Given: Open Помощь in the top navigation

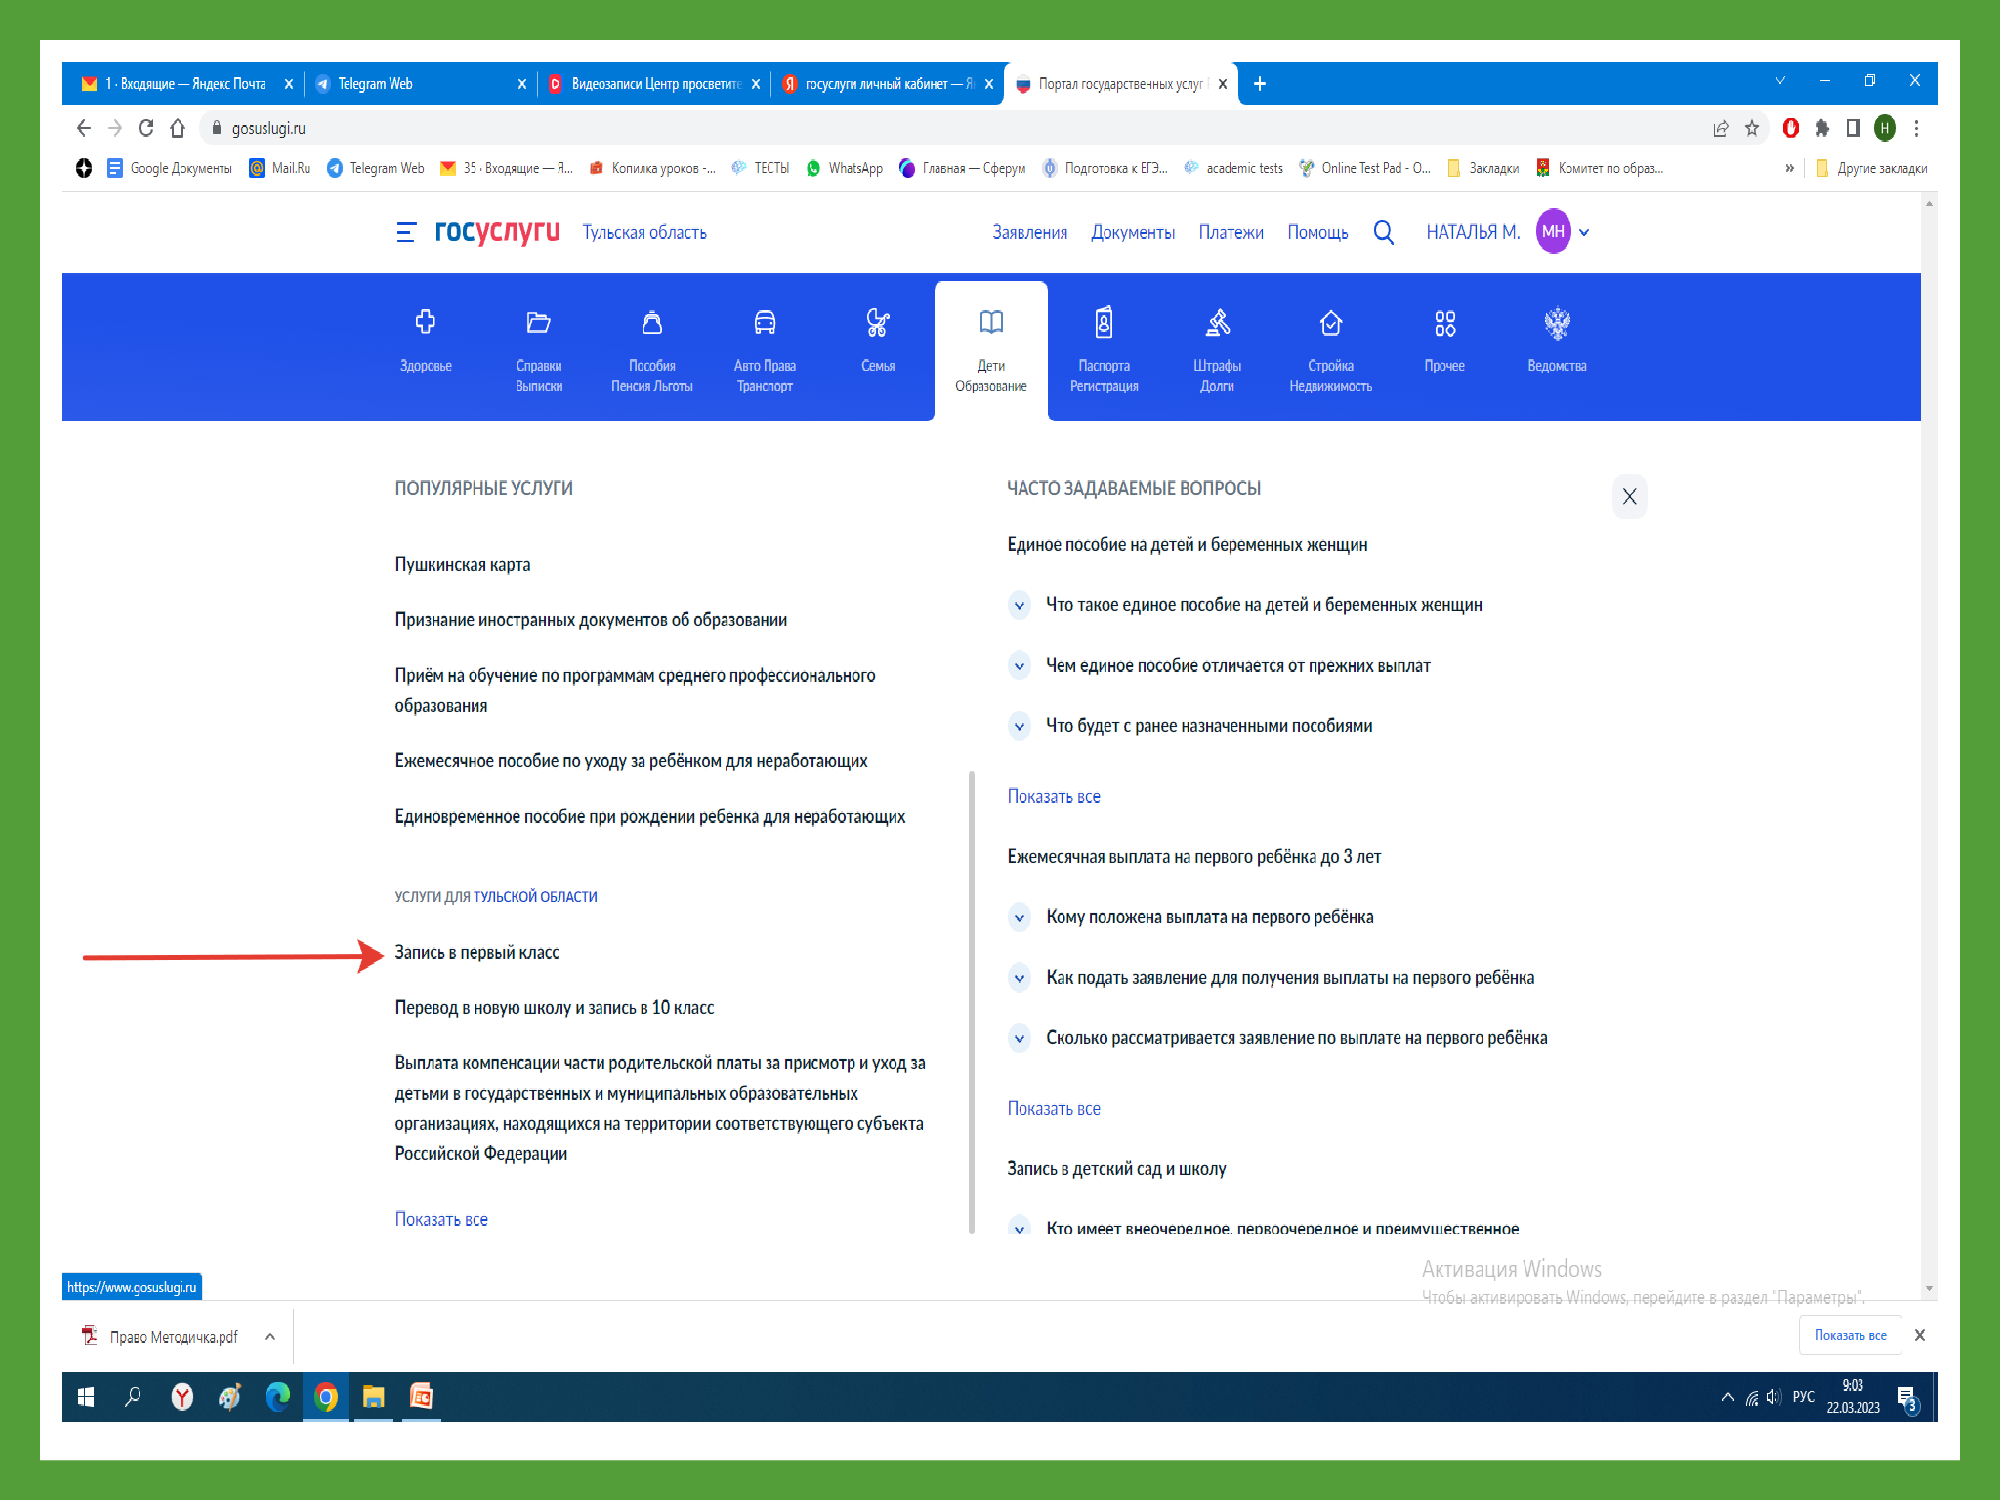Looking at the screenshot, I should pyautogui.click(x=1317, y=232).
